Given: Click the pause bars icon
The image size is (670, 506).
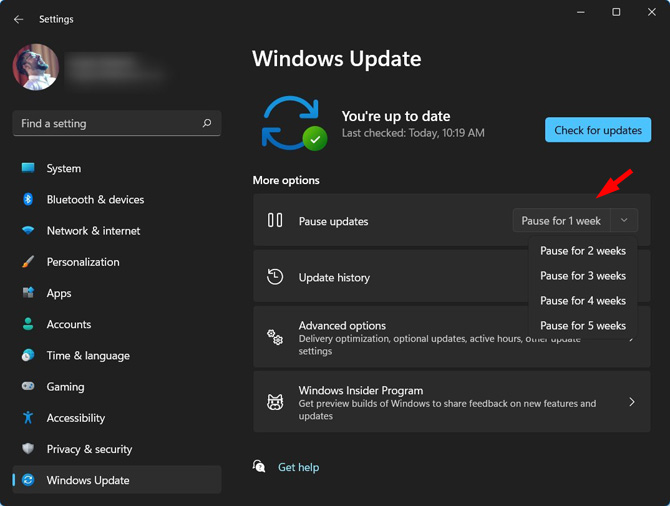Looking at the screenshot, I should tap(275, 221).
